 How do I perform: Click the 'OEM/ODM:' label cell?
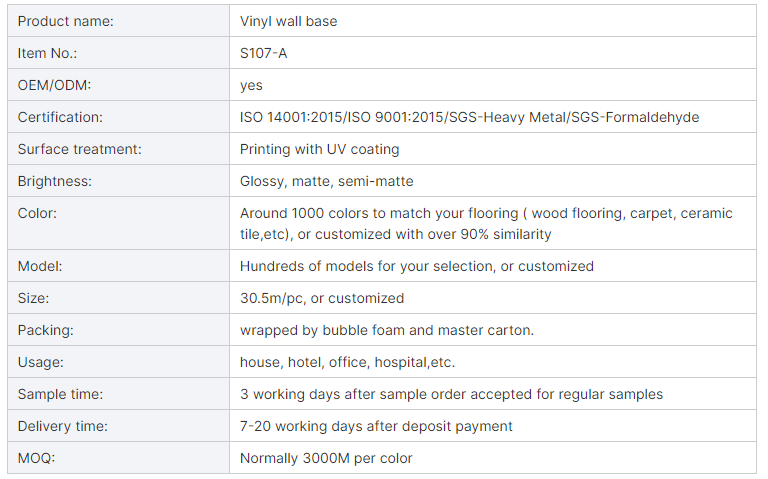click(55, 85)
